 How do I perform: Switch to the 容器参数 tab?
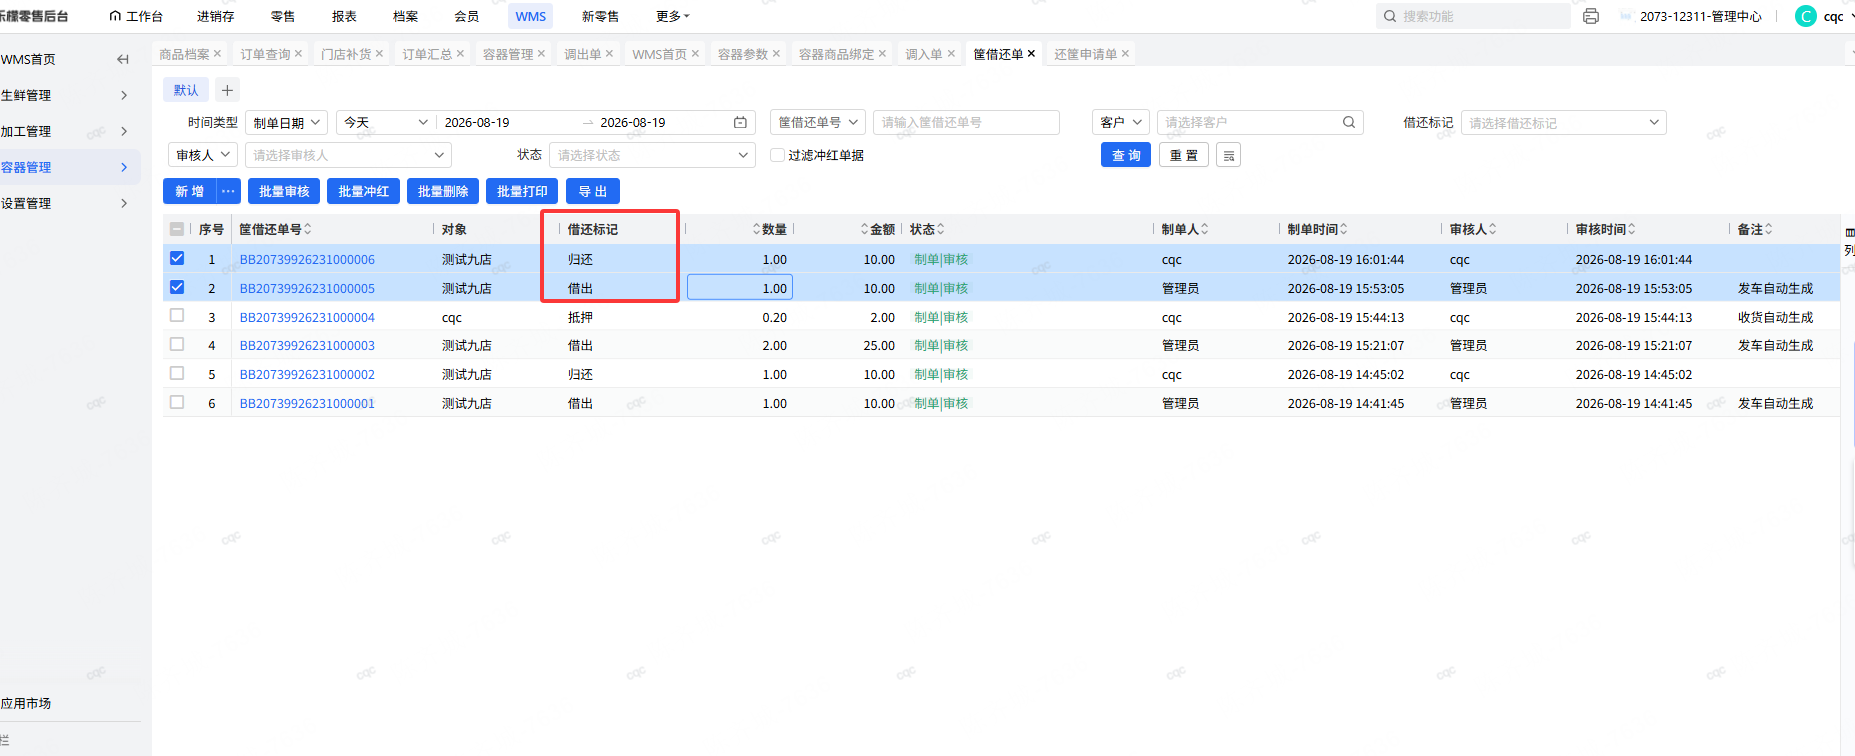point(743,54)
